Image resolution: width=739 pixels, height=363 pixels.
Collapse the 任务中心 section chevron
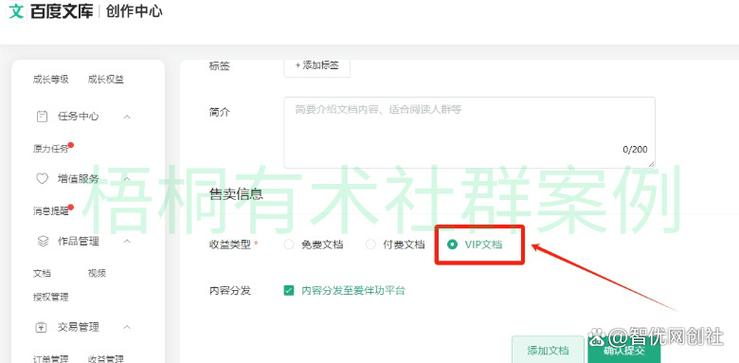[x=127, y=116]
